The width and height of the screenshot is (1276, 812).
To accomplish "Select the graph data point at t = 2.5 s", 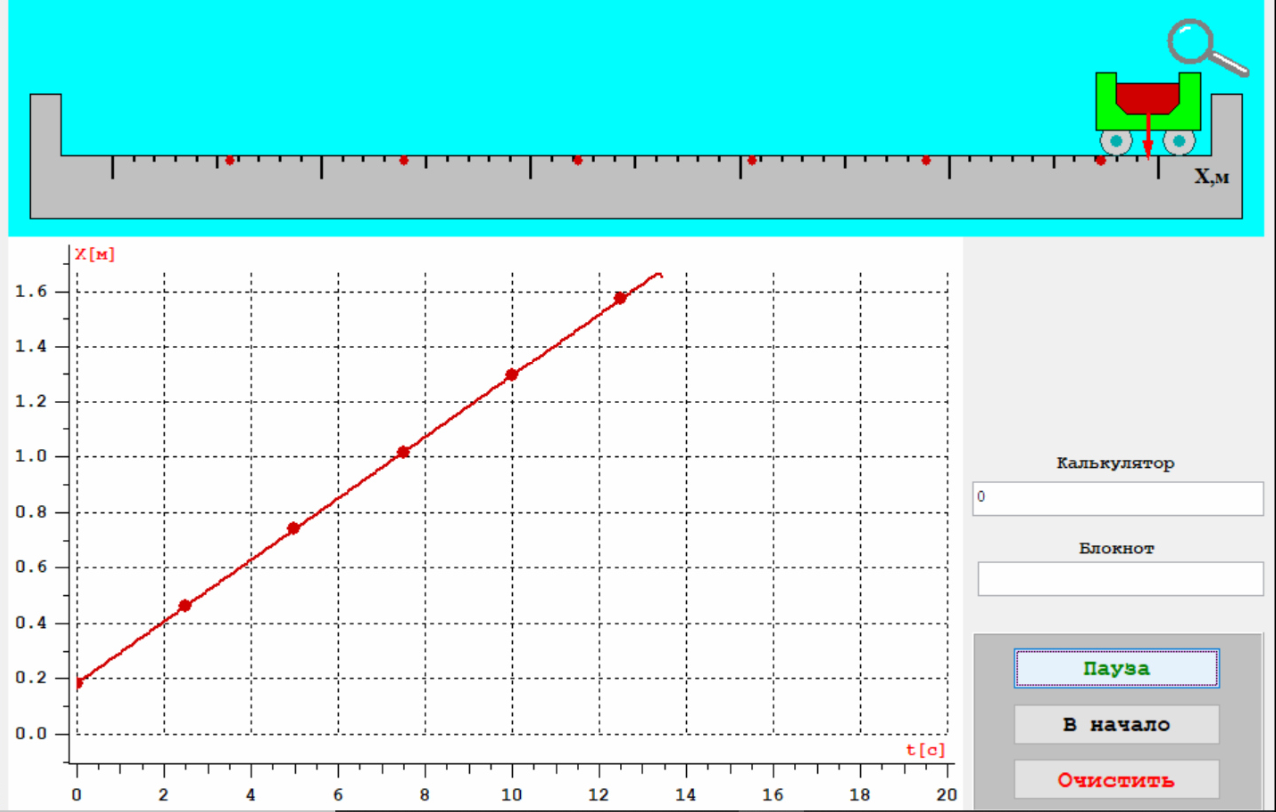I will click(x=185, y=605).
